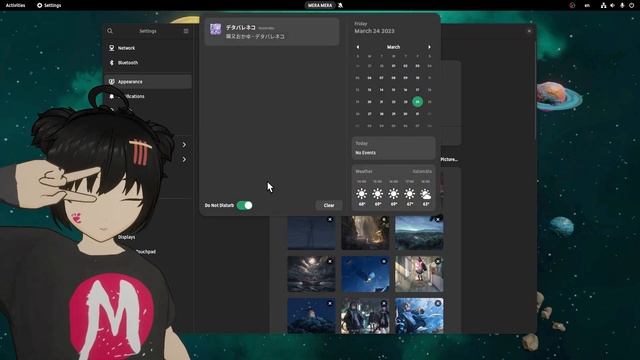
Task: Click the muted-bell icon beside the clock
Action: [x=340, y=5]
